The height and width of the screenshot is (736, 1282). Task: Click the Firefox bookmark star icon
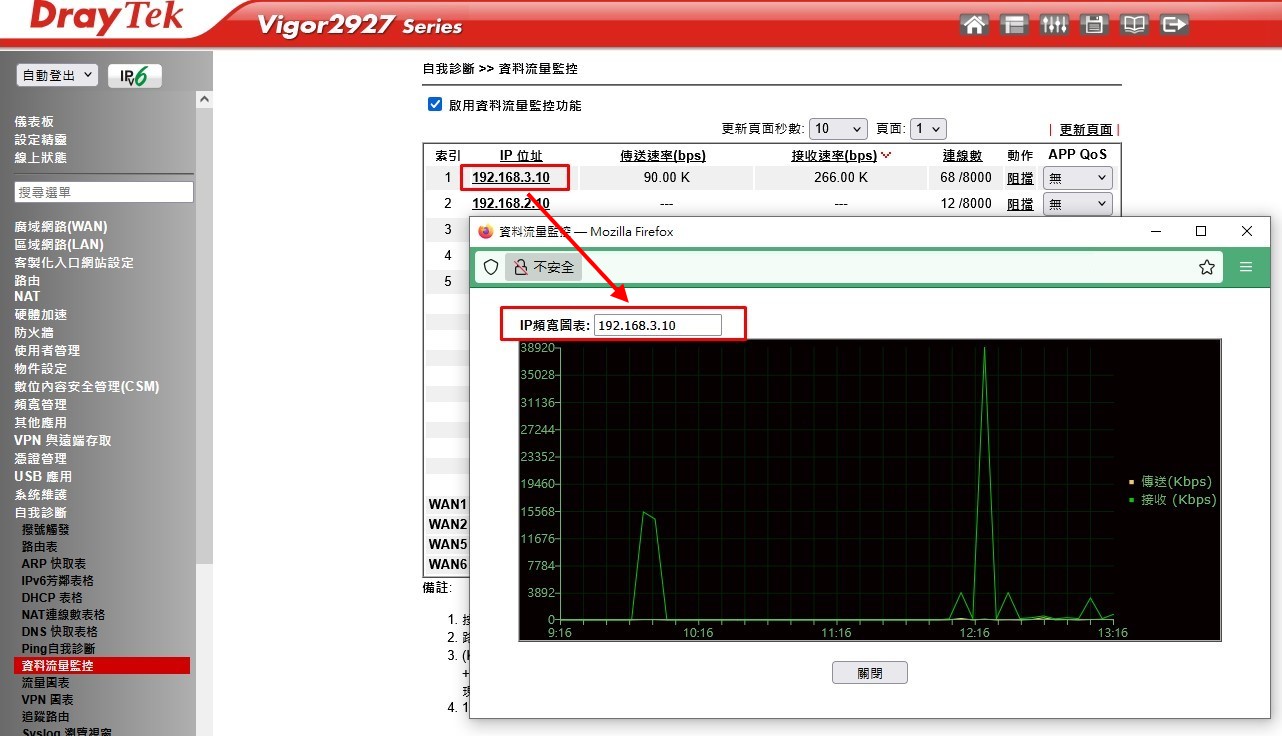coord(1207,267)
